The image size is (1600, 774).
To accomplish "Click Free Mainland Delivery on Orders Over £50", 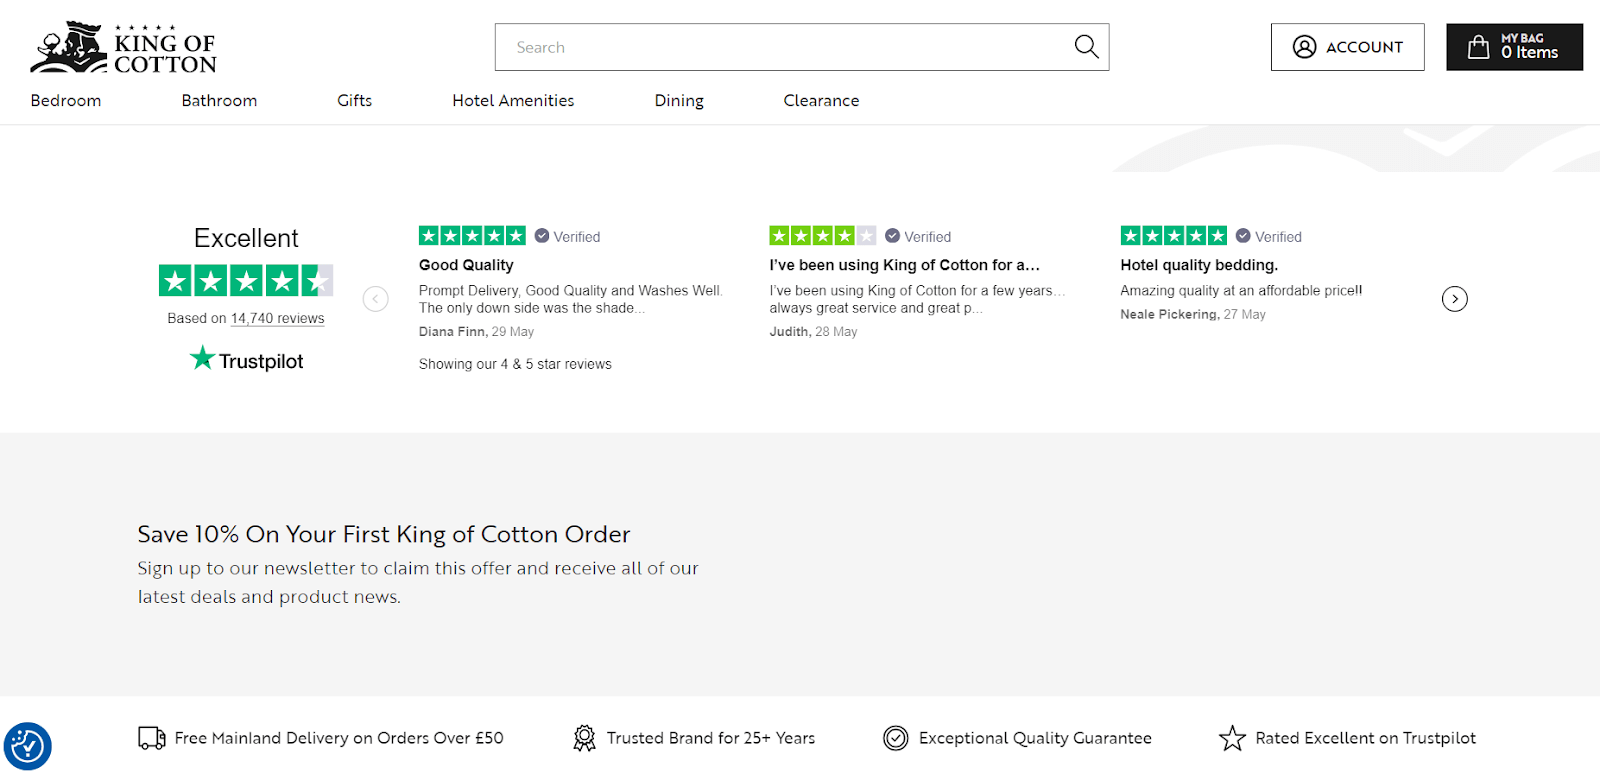I will click(x=339, y=738).
